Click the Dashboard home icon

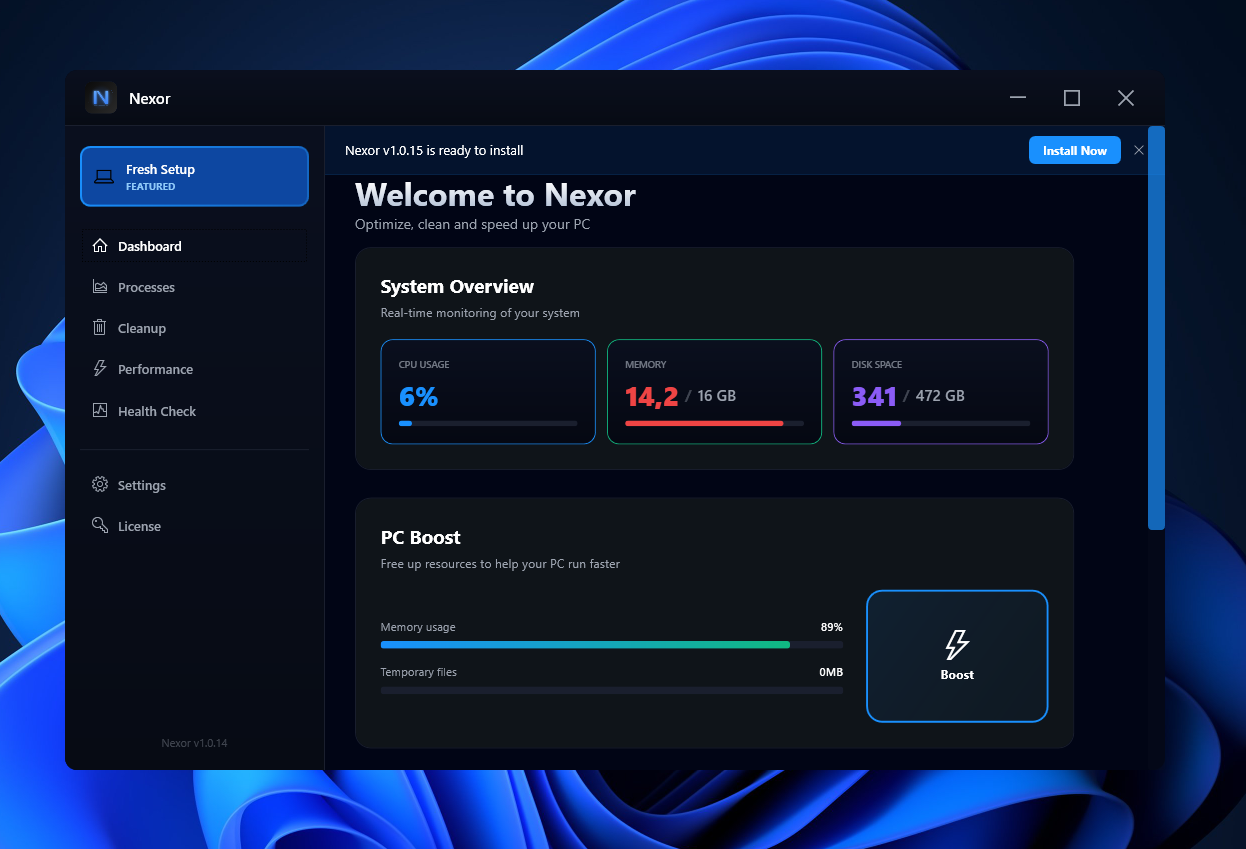(100, 246)
